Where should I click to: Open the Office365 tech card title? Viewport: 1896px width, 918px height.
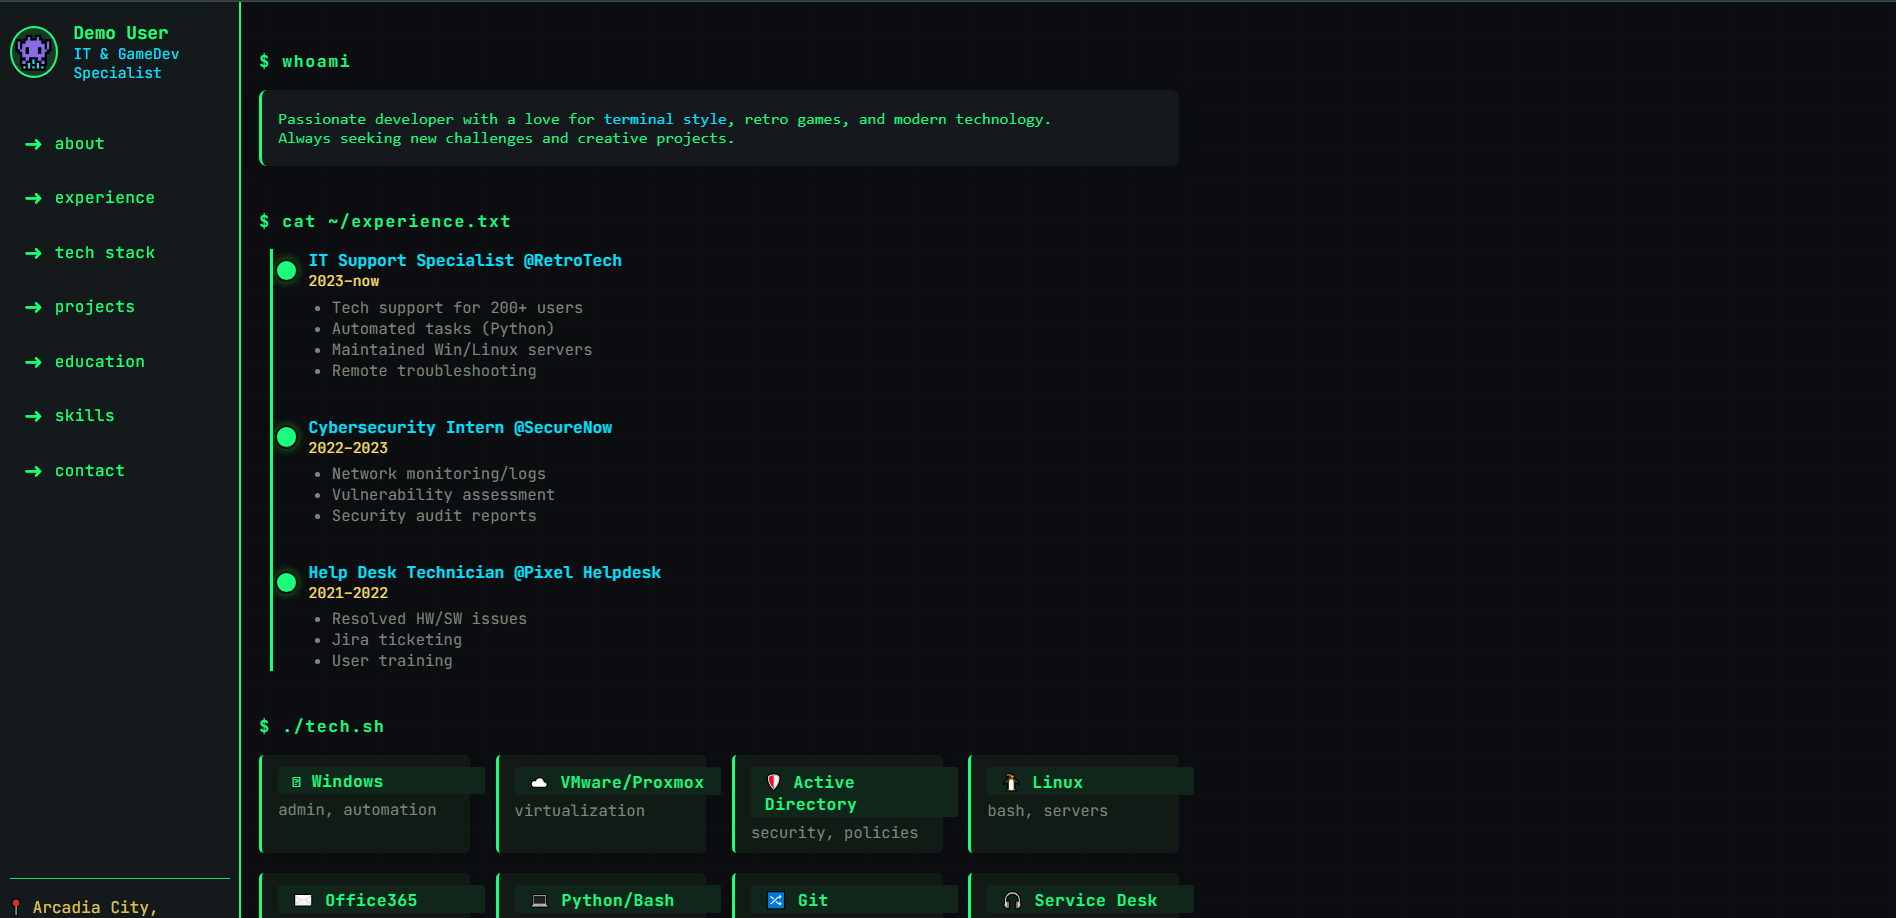coord(371,900)
